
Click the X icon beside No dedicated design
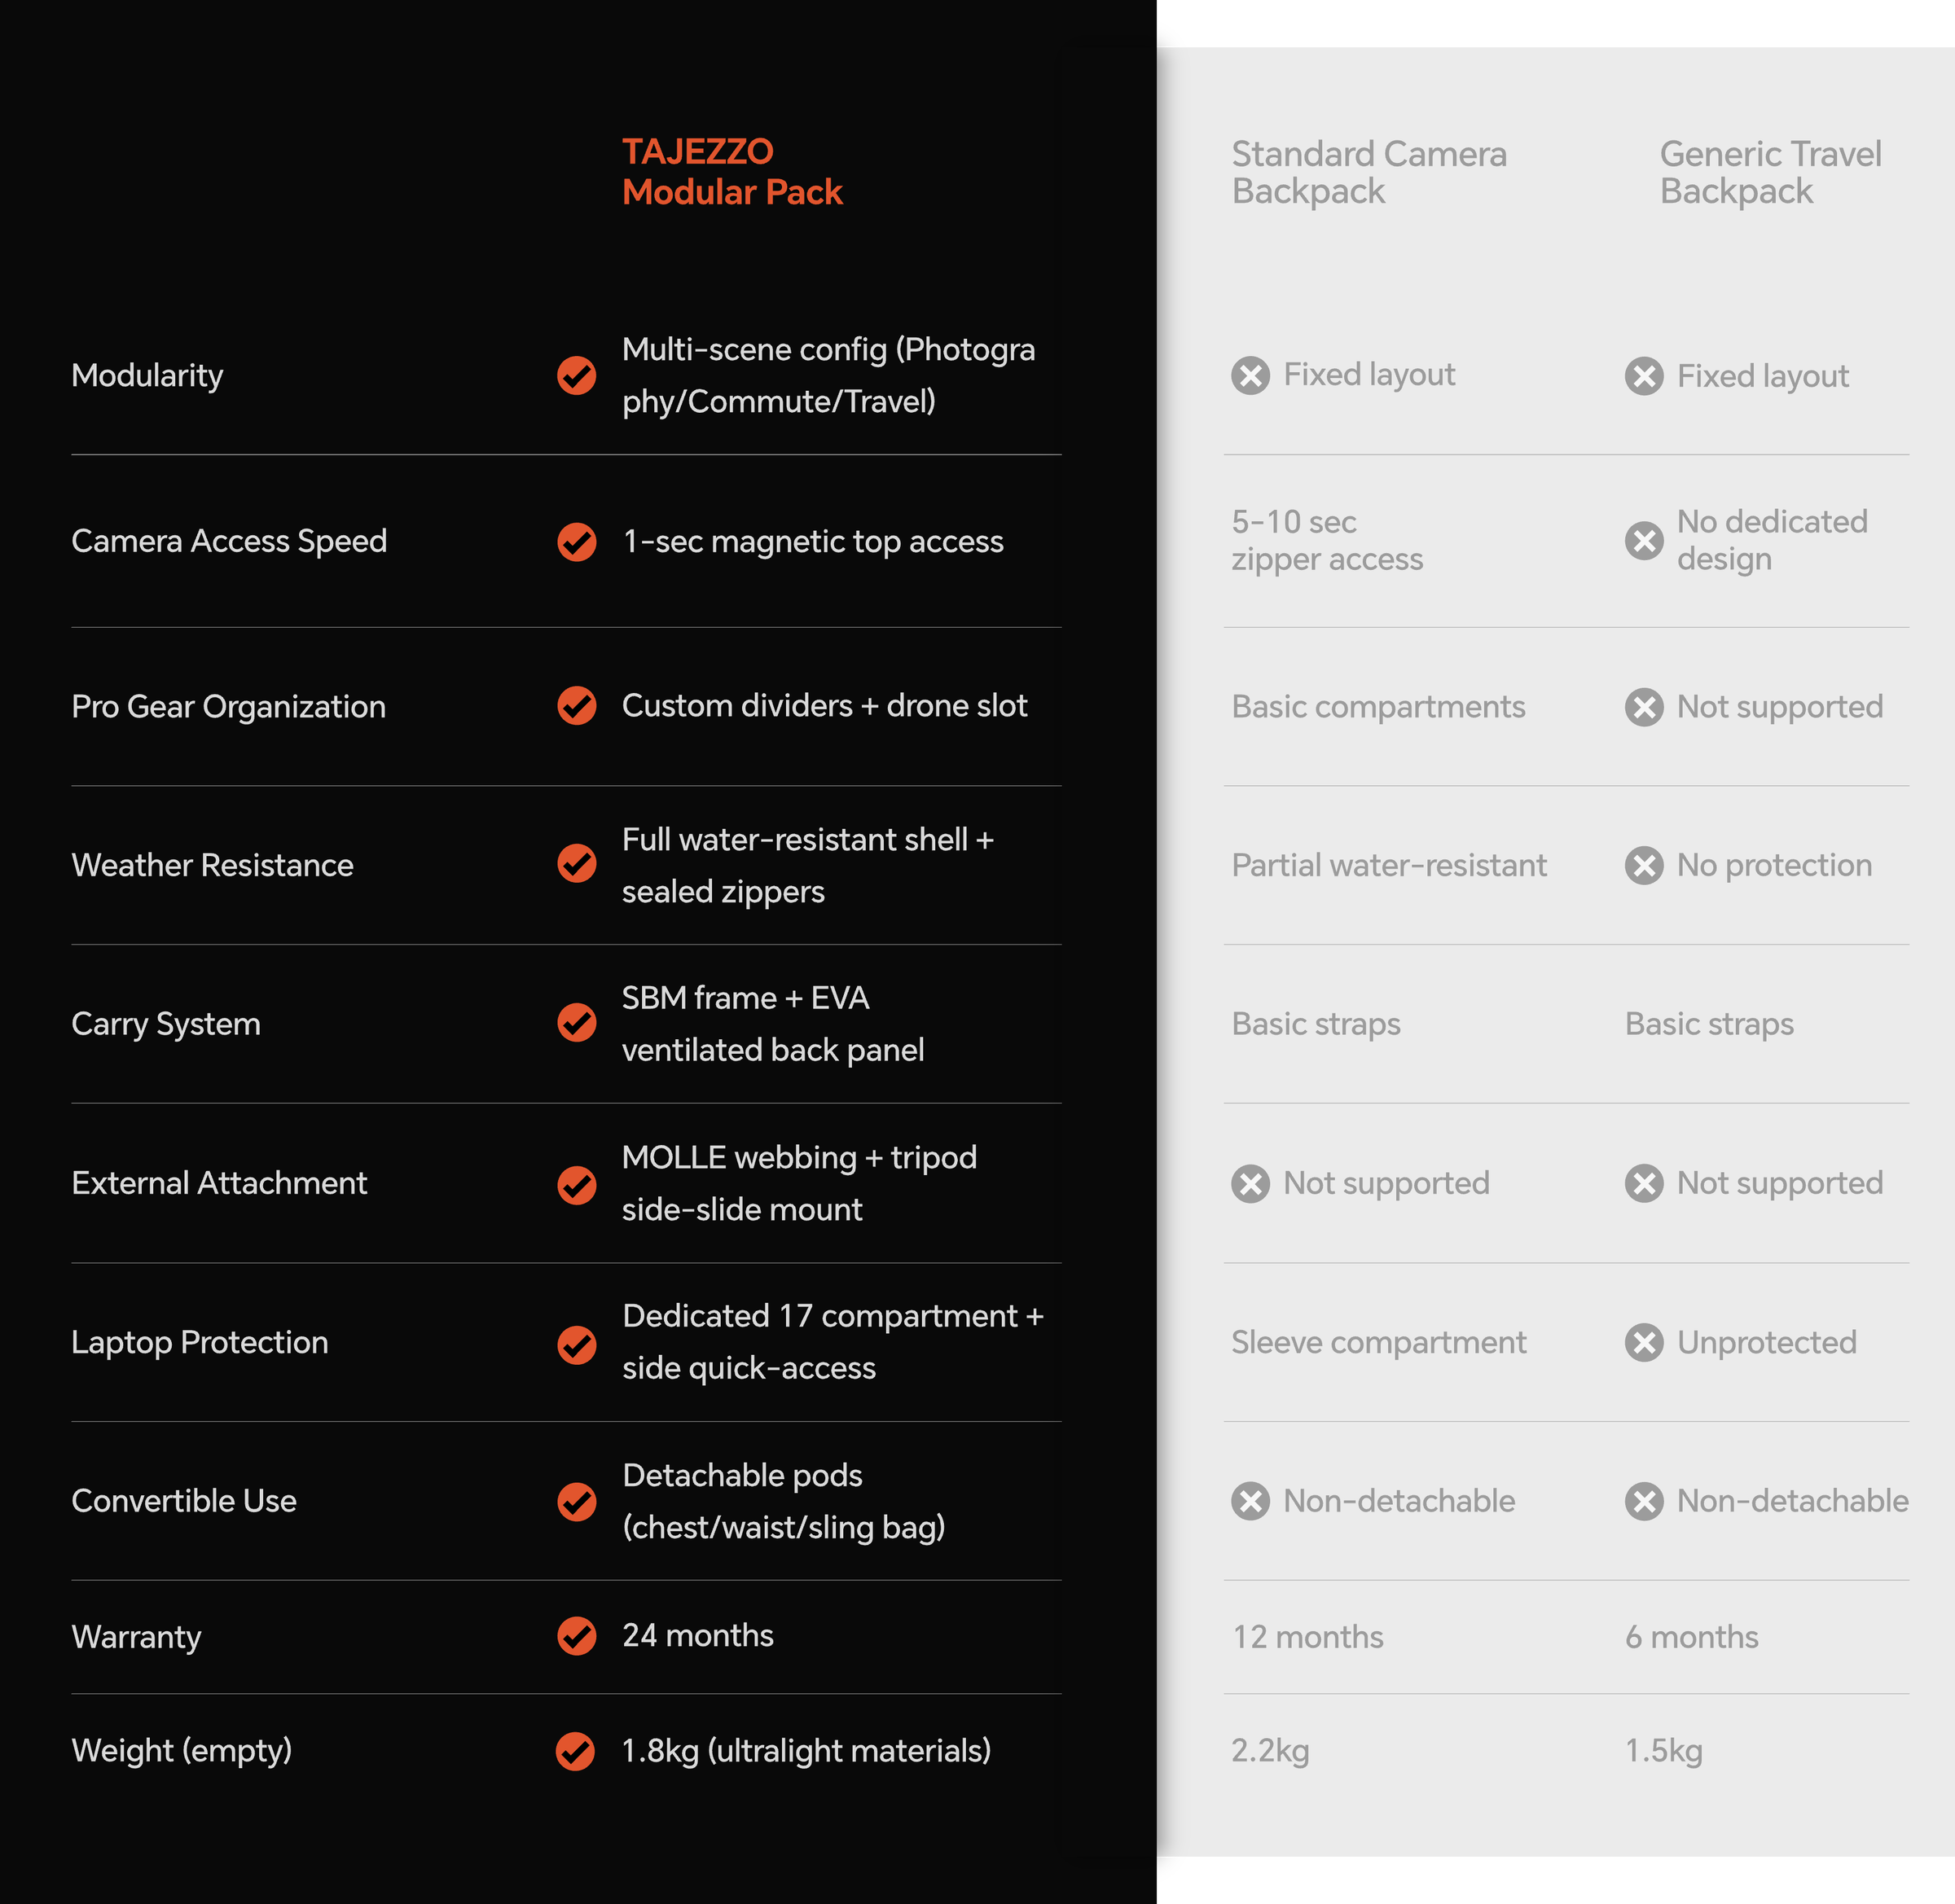[x=1644, y=541]
